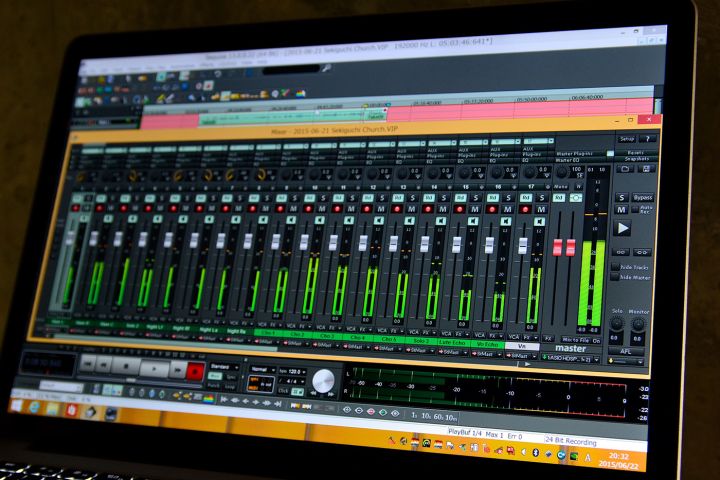Click the left red master fader handle

[x=558, y=247]
